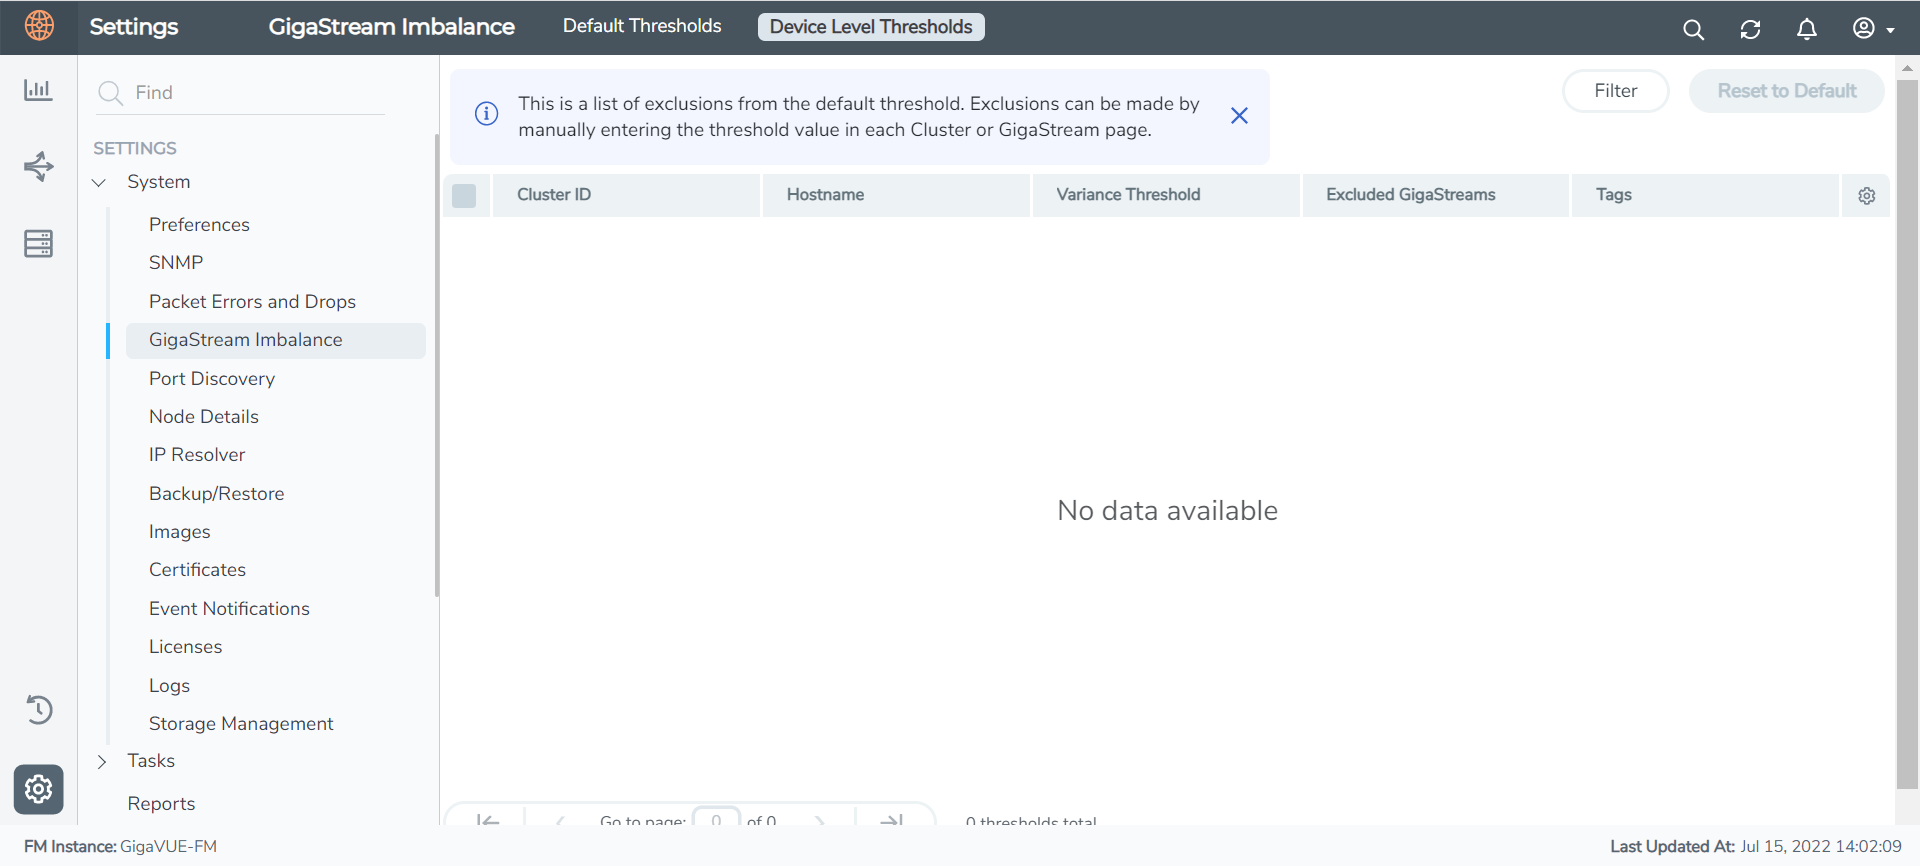Click the search magnifier in top bar
Screen dimensions: 1920x866
coord(1693,29)
